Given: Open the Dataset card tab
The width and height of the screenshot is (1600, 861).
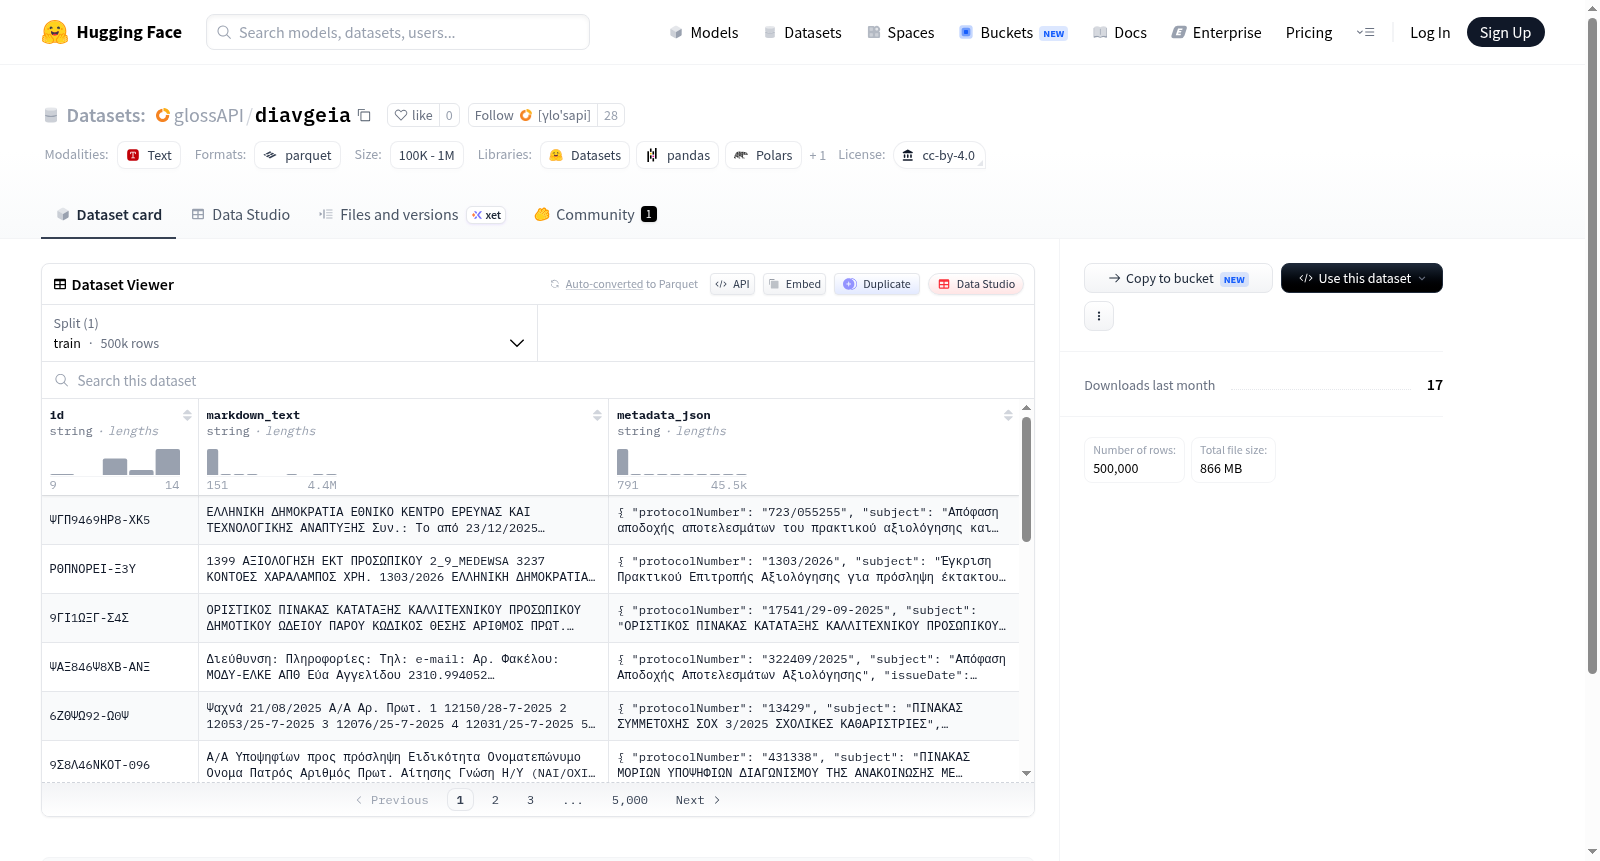Looking at the screenshot, I should (109, 214).
